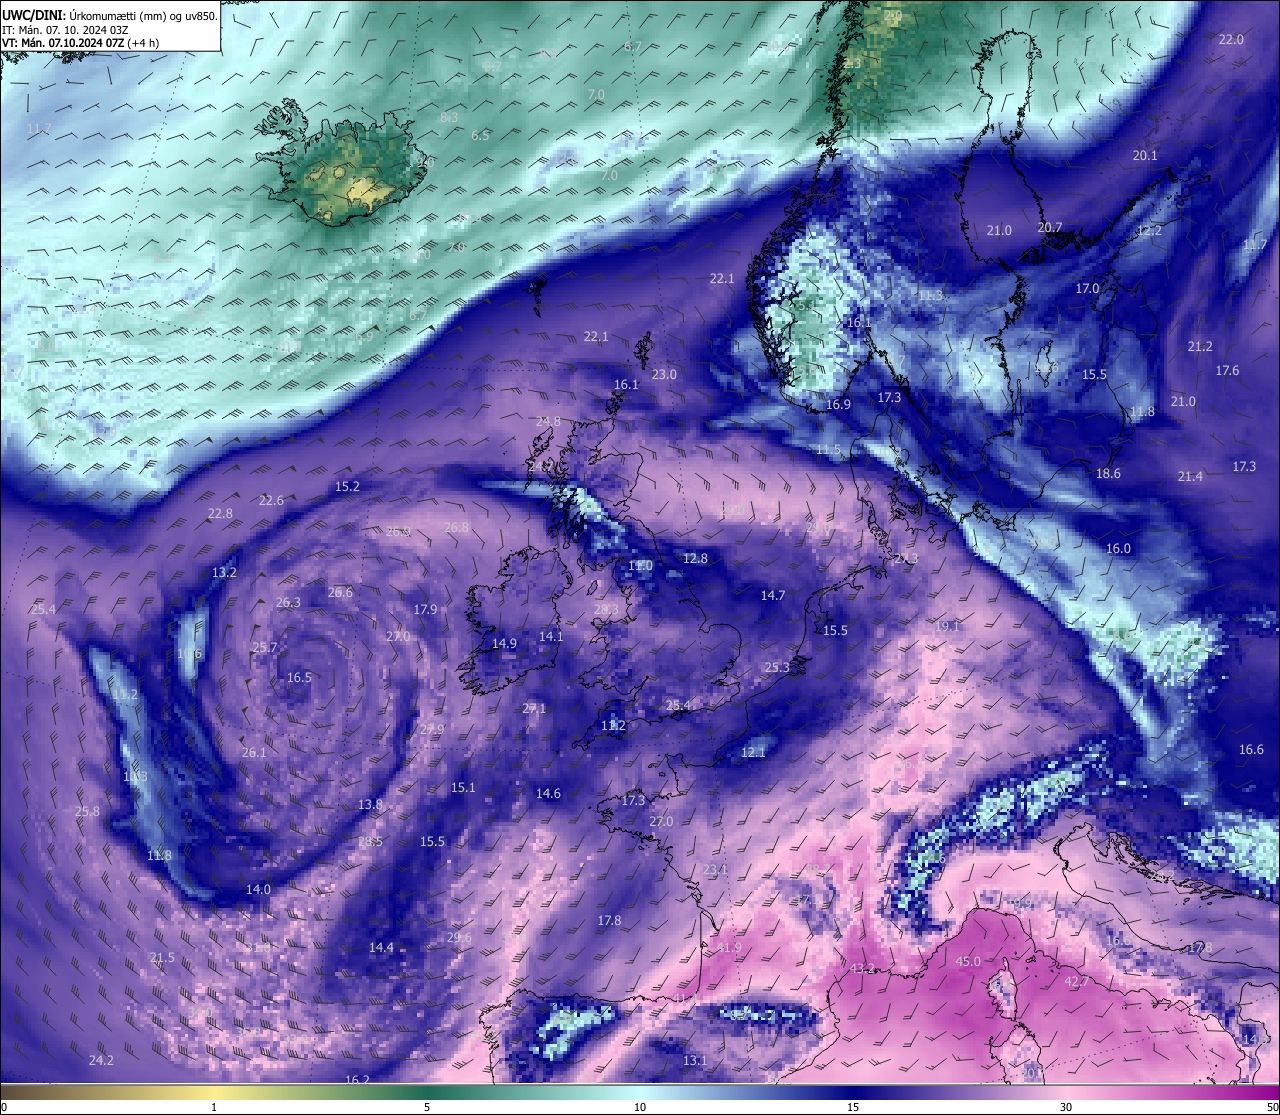Image resolution: width=1280 pixels, height=1115 pixels.
Task: Click the '19.1' value label
Action: pos(947,626)
